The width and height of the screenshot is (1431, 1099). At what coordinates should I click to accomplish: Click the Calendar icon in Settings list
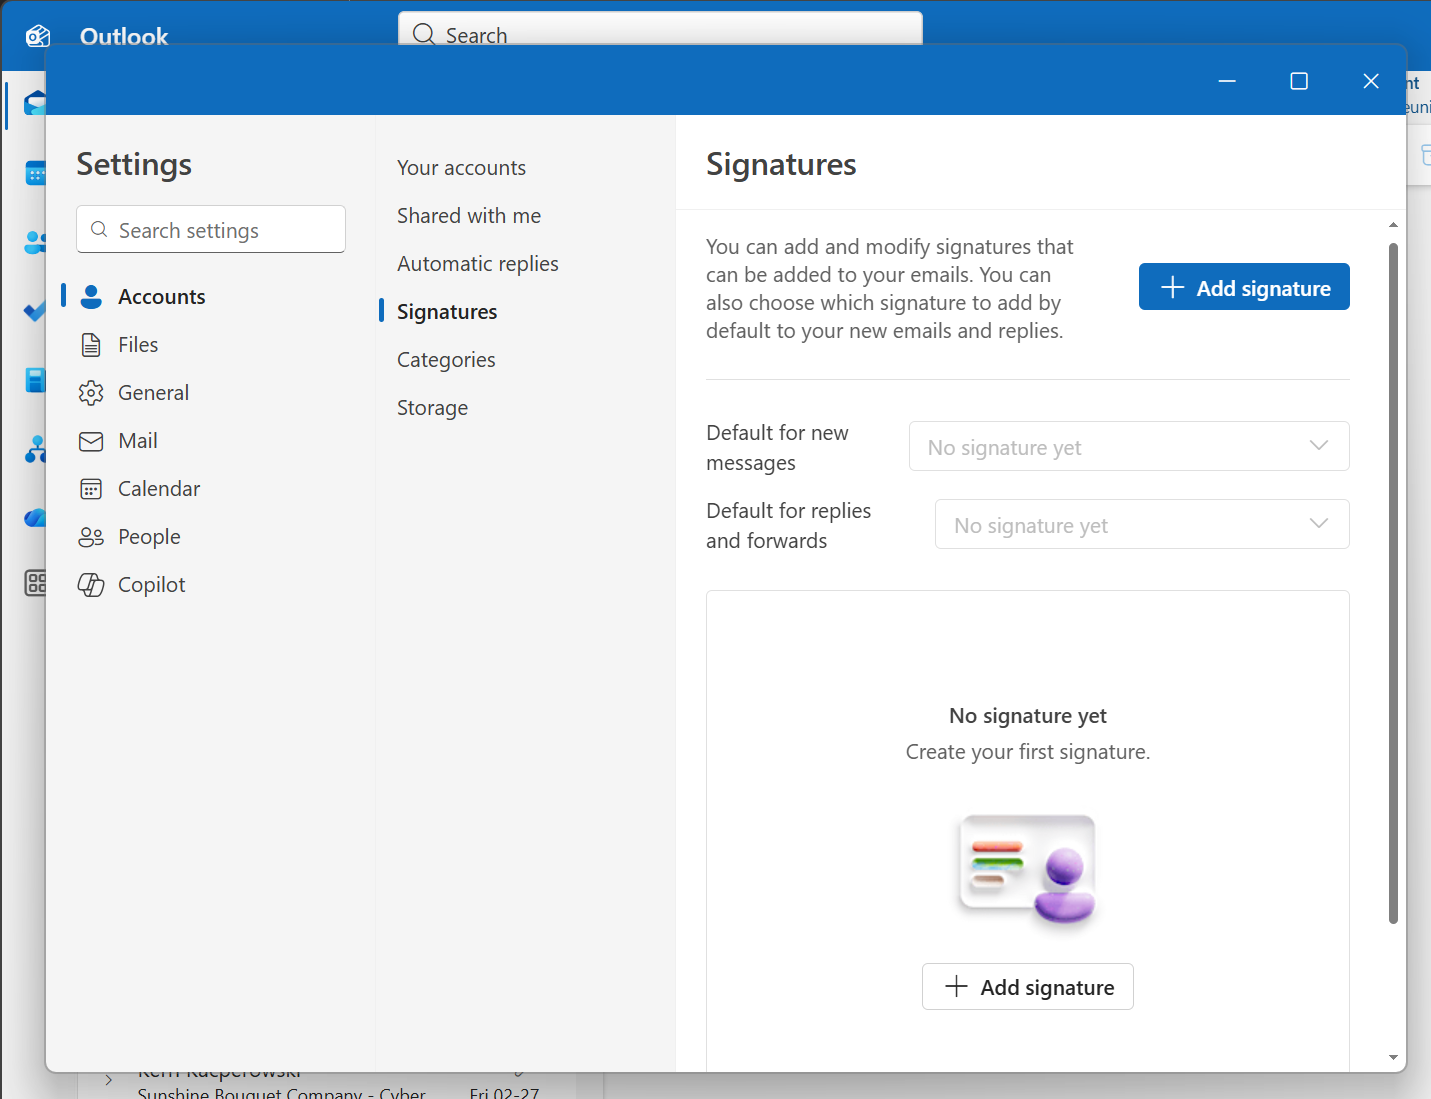click(91, 489)
